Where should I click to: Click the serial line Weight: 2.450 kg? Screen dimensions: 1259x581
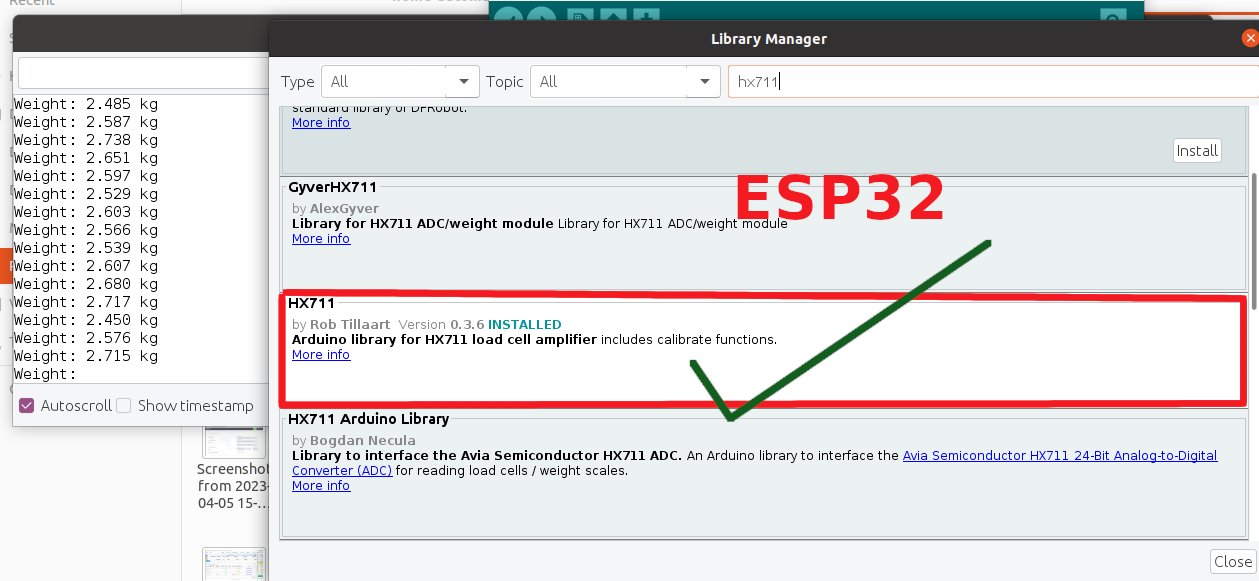86,319
